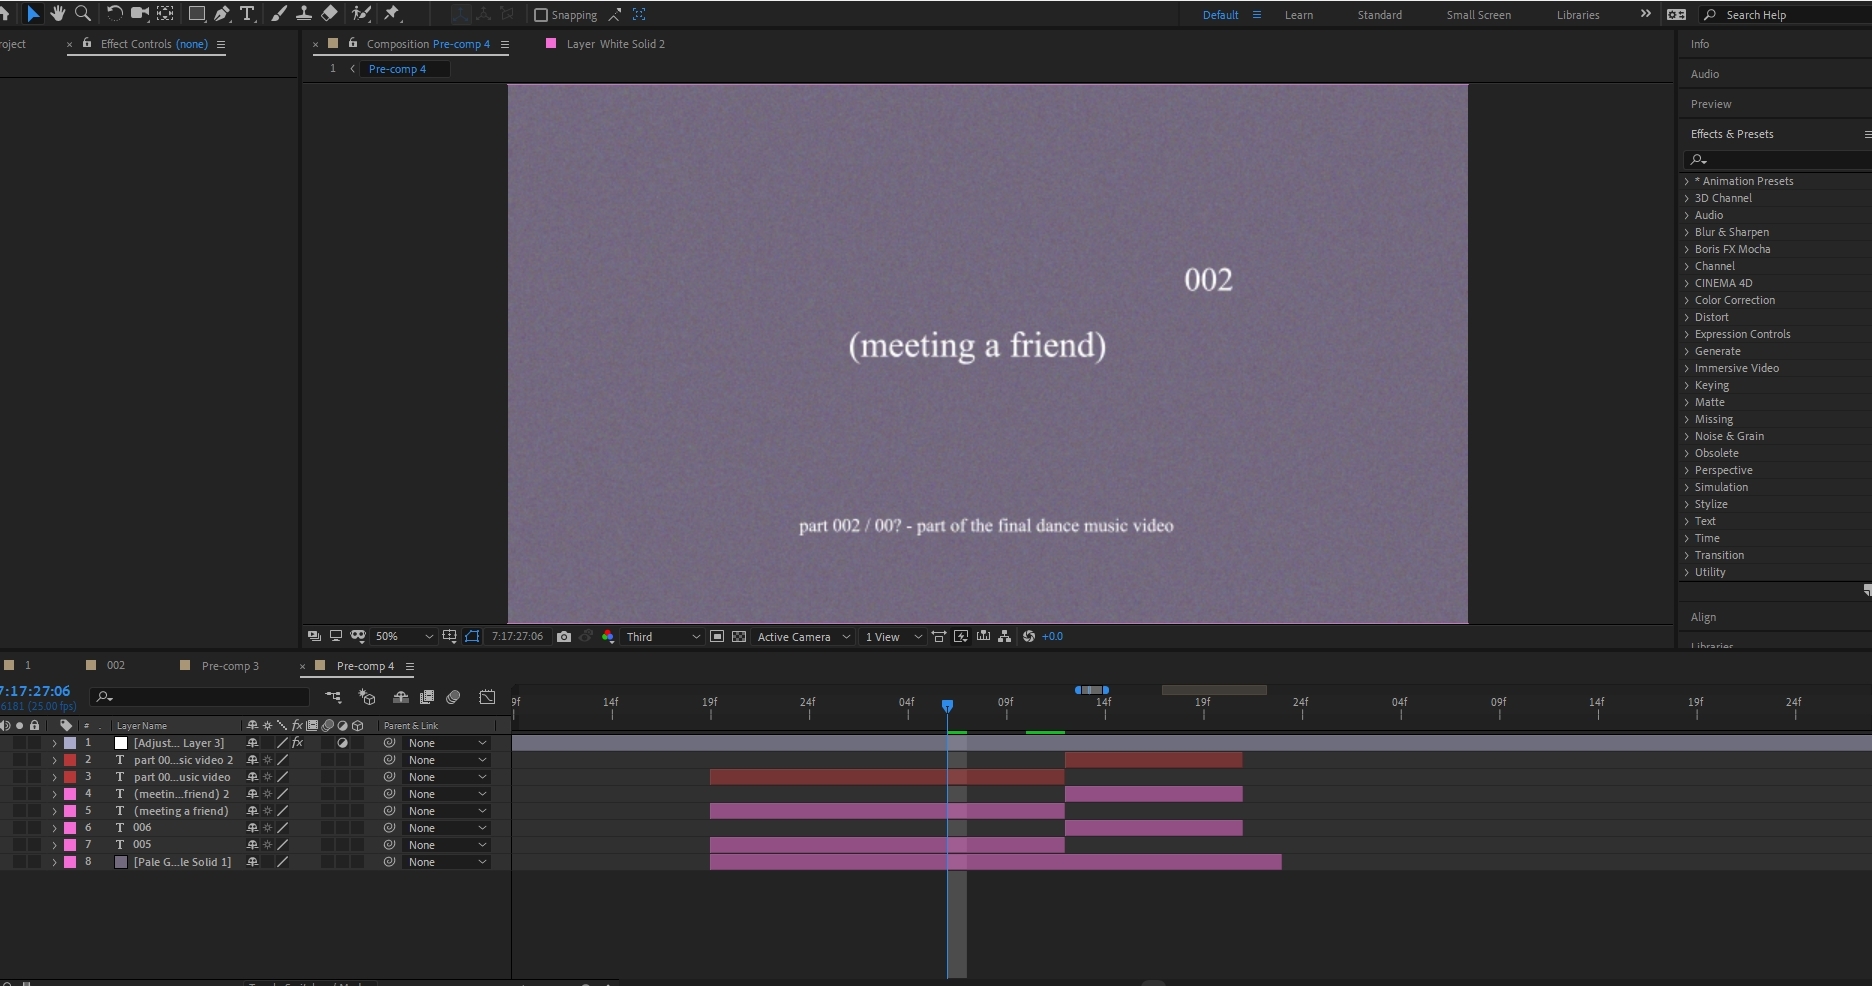Switch to the Learn workspace
Image resolution: width=1872 pixels, height=986 pixels.
[1299, 15]
